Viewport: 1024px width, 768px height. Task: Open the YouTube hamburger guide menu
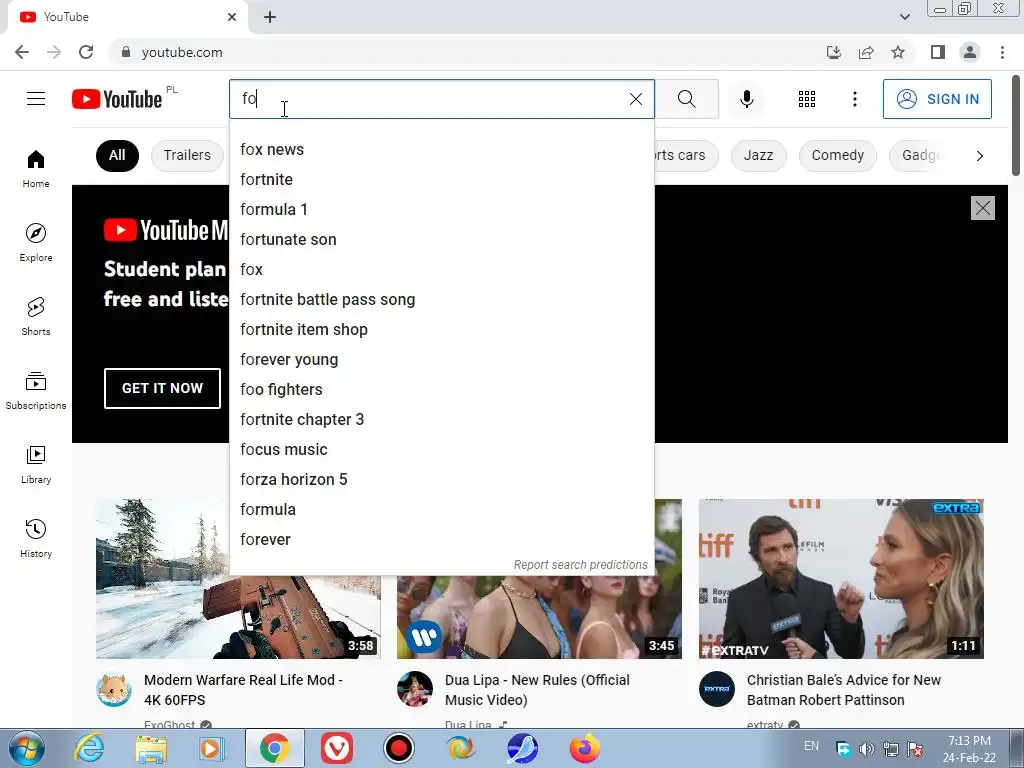coord(36,99)
